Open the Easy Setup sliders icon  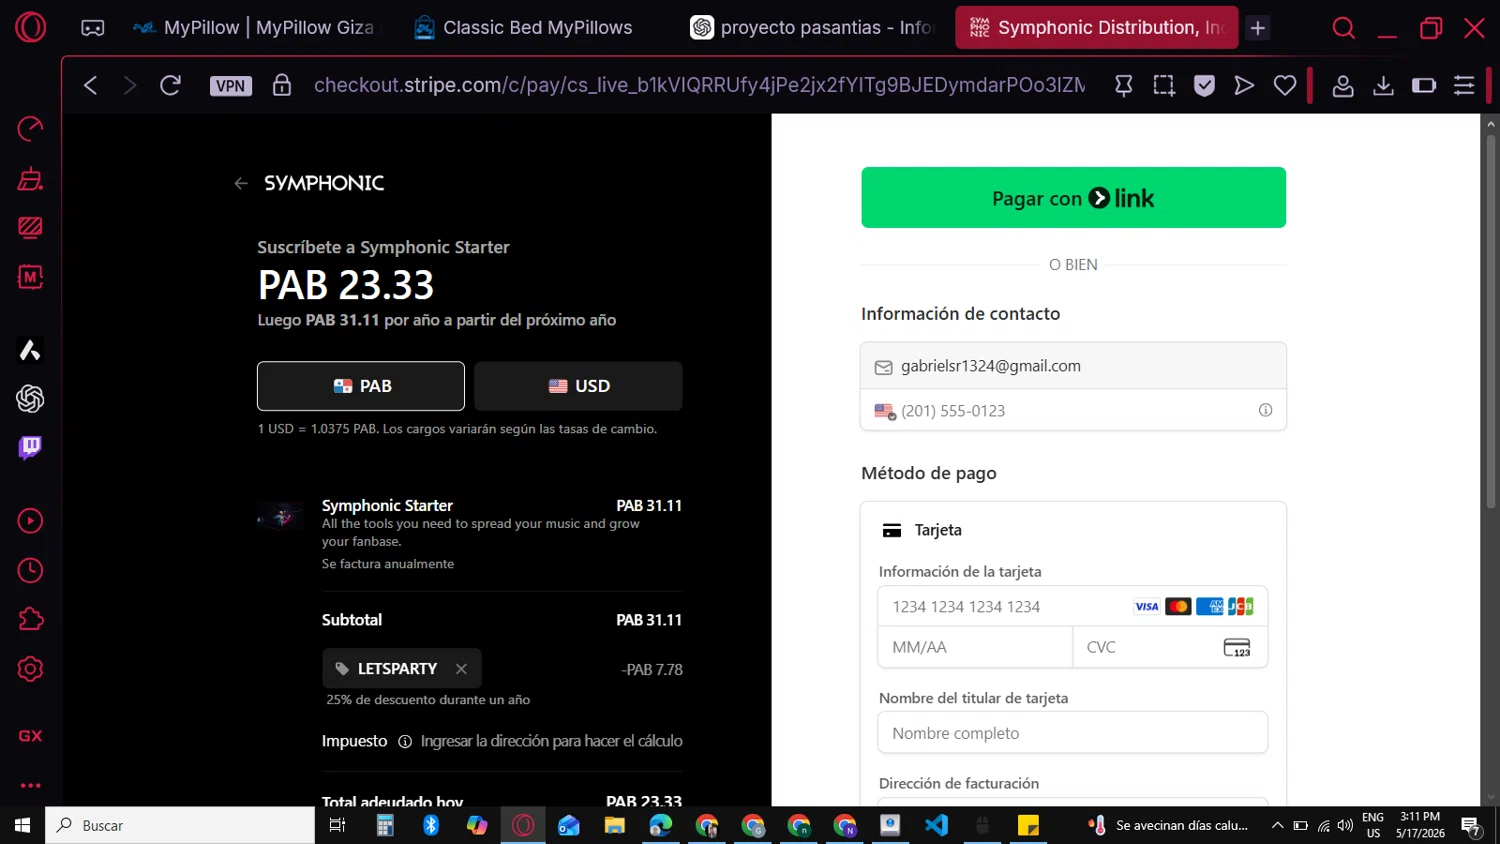click(x=1464, y=86)
